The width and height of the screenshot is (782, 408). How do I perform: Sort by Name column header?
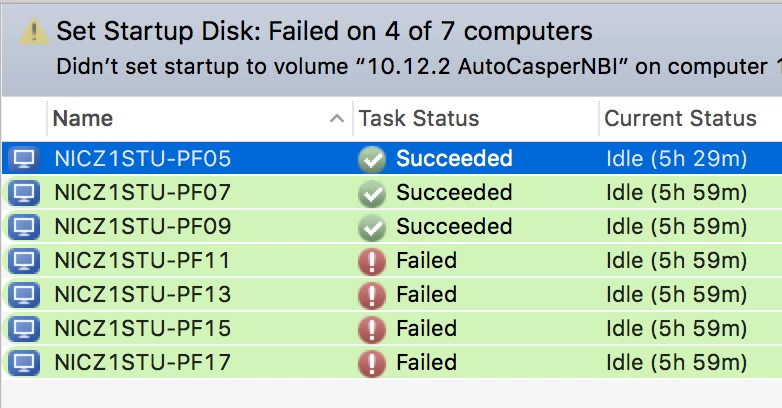click(82, 119)
